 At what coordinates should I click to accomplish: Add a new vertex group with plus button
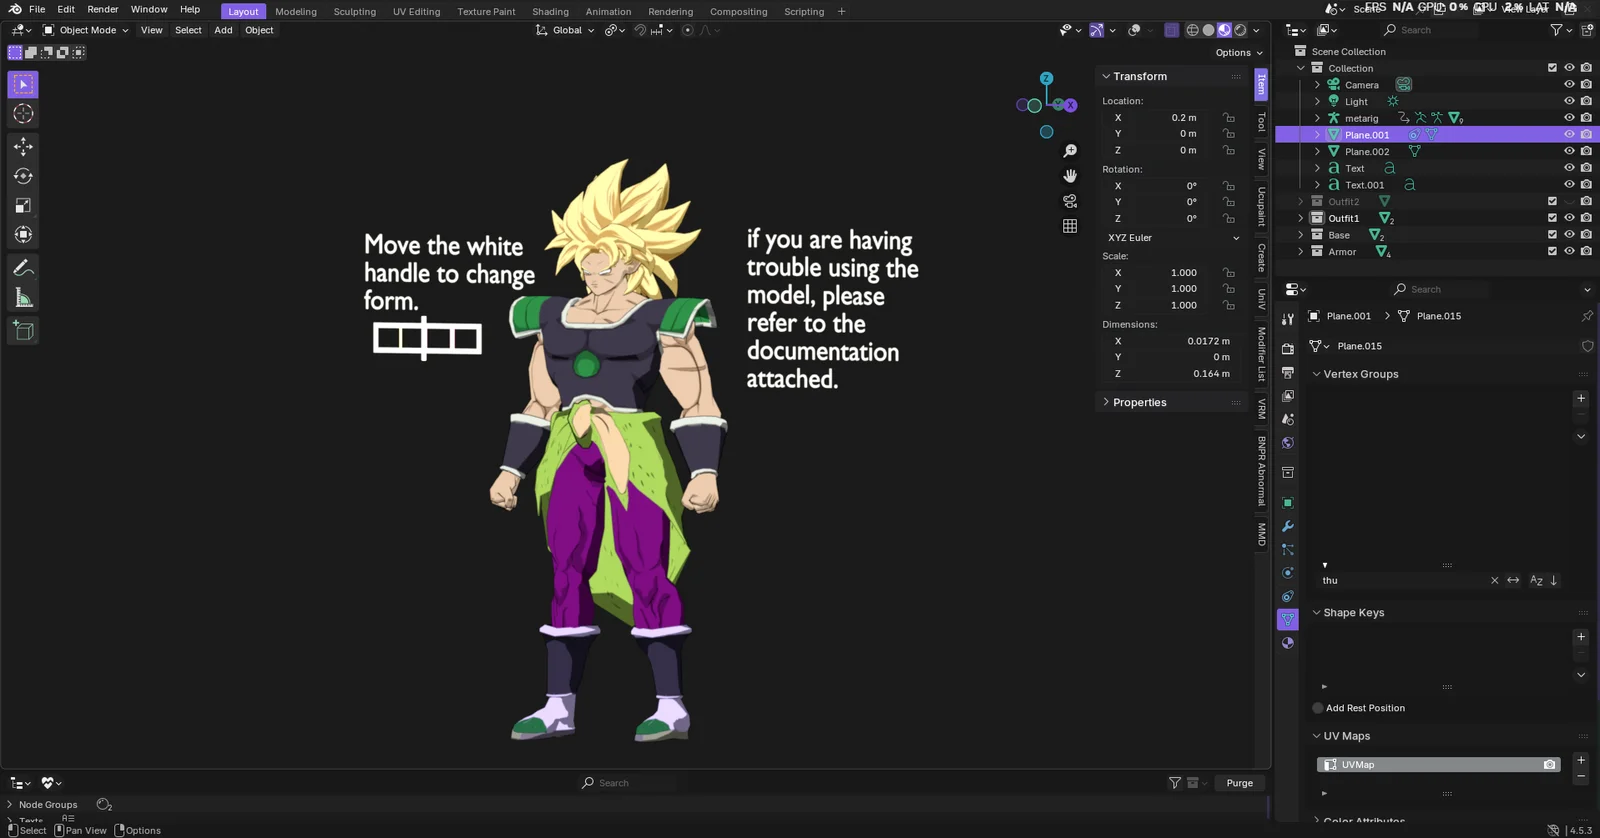click(x=1581, y=398)
